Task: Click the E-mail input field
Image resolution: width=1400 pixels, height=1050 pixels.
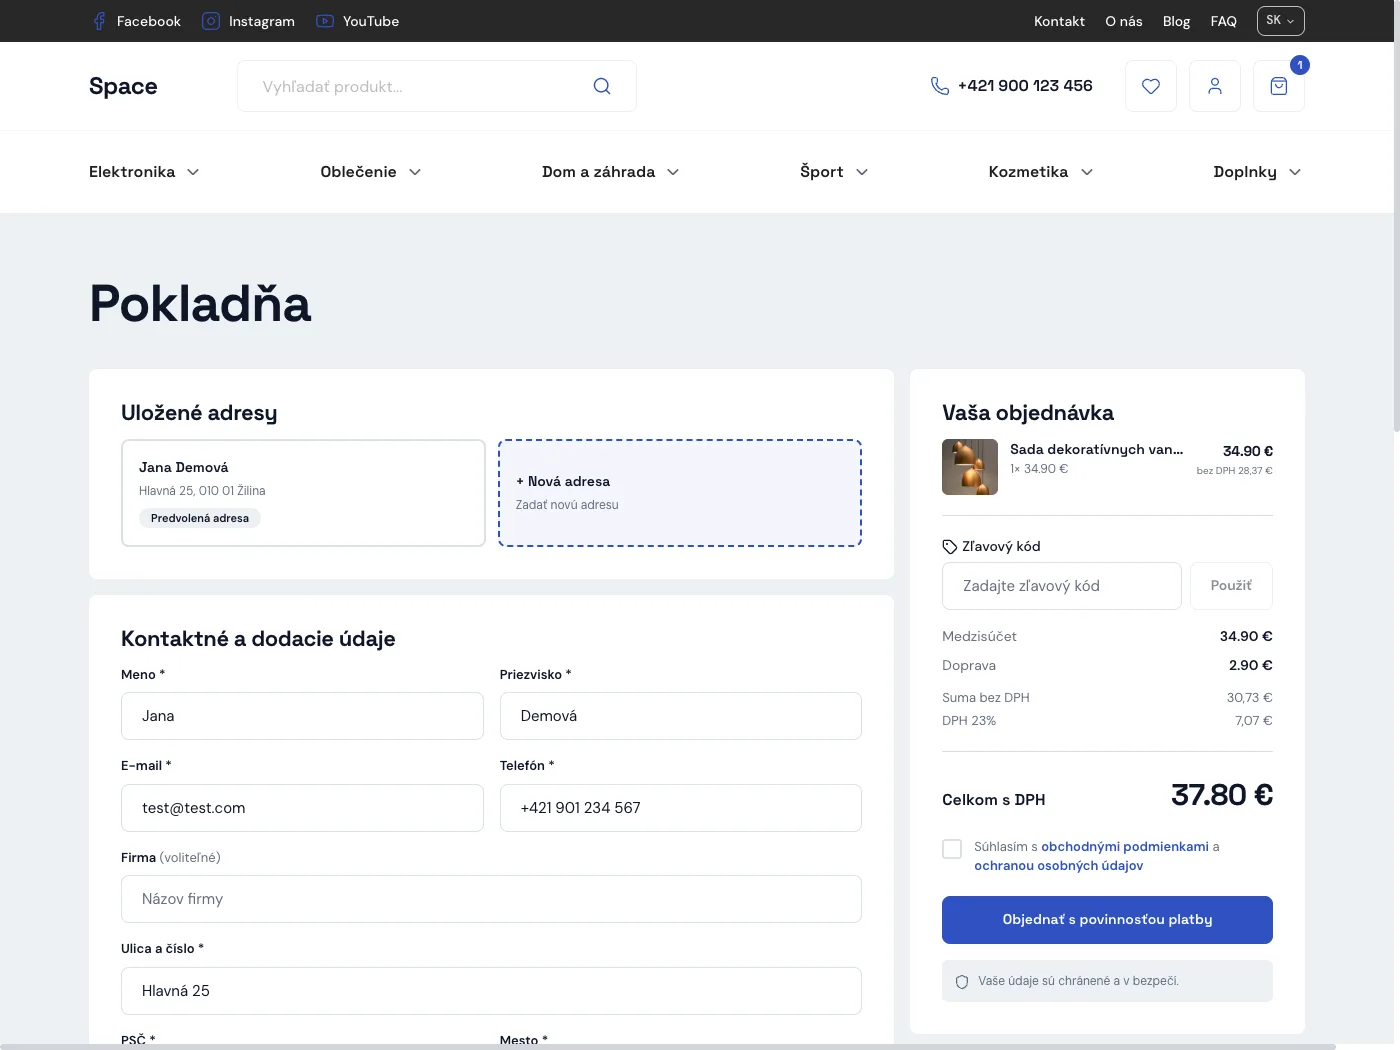Action: tap(302, 808)
